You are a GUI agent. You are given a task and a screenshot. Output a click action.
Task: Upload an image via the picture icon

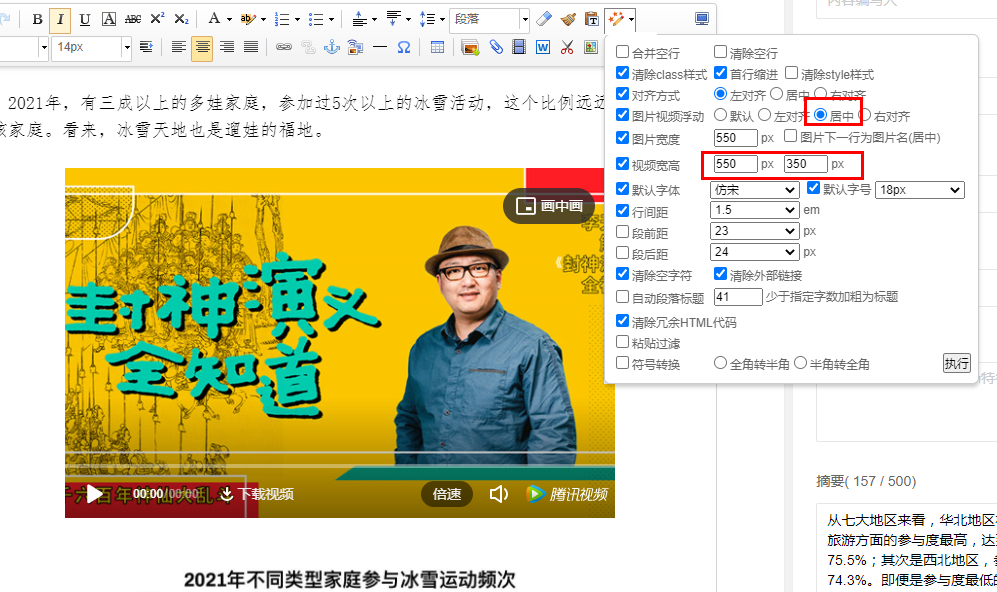coord(471,47)
